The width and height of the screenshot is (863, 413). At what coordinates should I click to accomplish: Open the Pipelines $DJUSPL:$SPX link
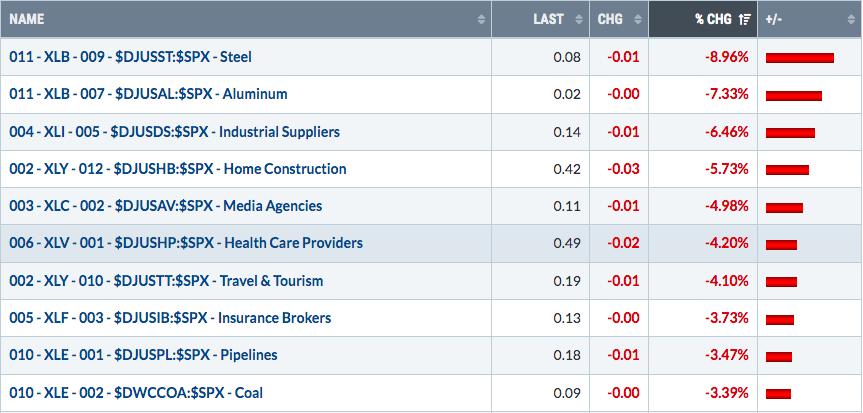[x=143, y=355]
